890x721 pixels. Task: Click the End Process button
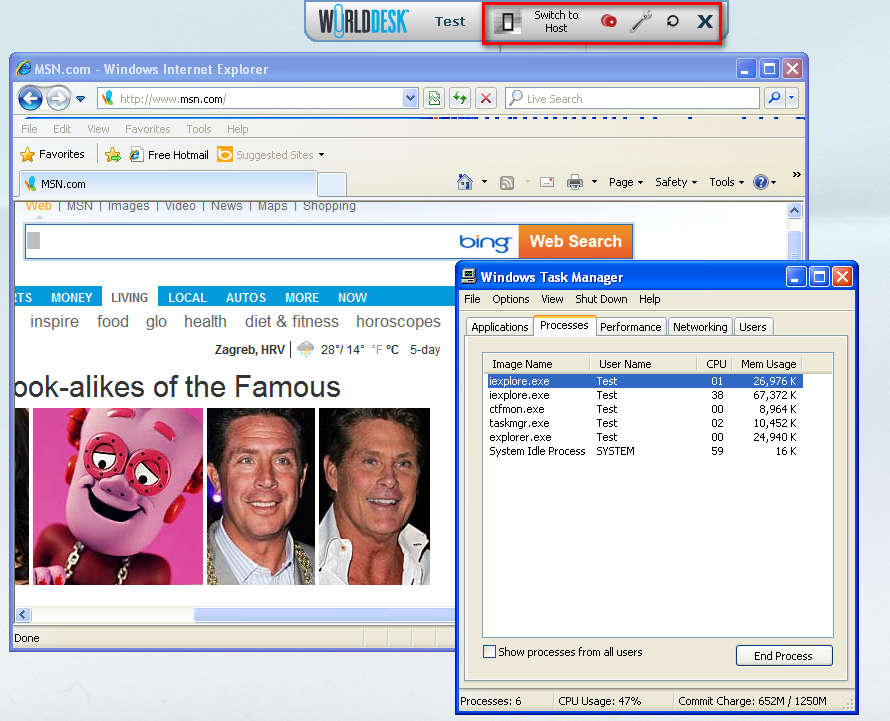tap(784, 656)
